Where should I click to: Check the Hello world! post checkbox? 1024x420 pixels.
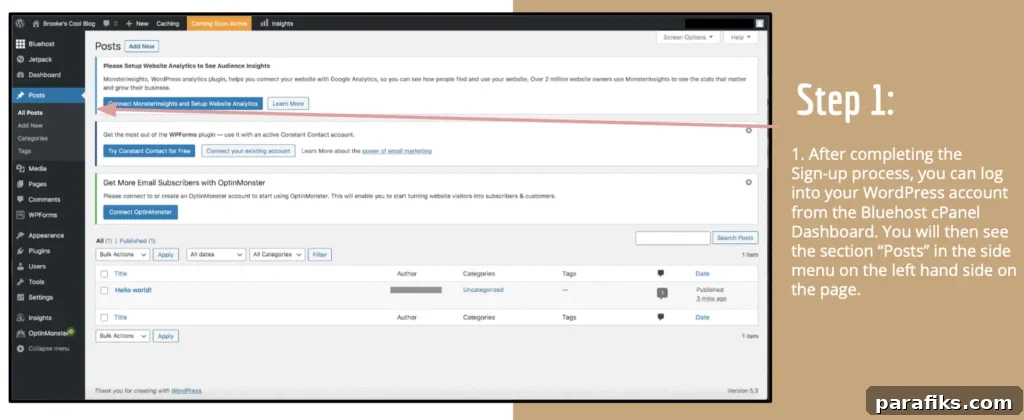(104, 290)
